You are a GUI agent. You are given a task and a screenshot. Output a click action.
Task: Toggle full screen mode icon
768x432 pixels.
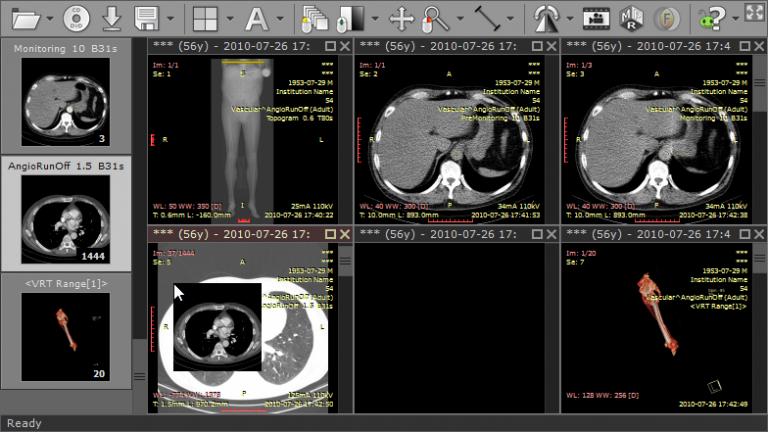tap(753, 13)
